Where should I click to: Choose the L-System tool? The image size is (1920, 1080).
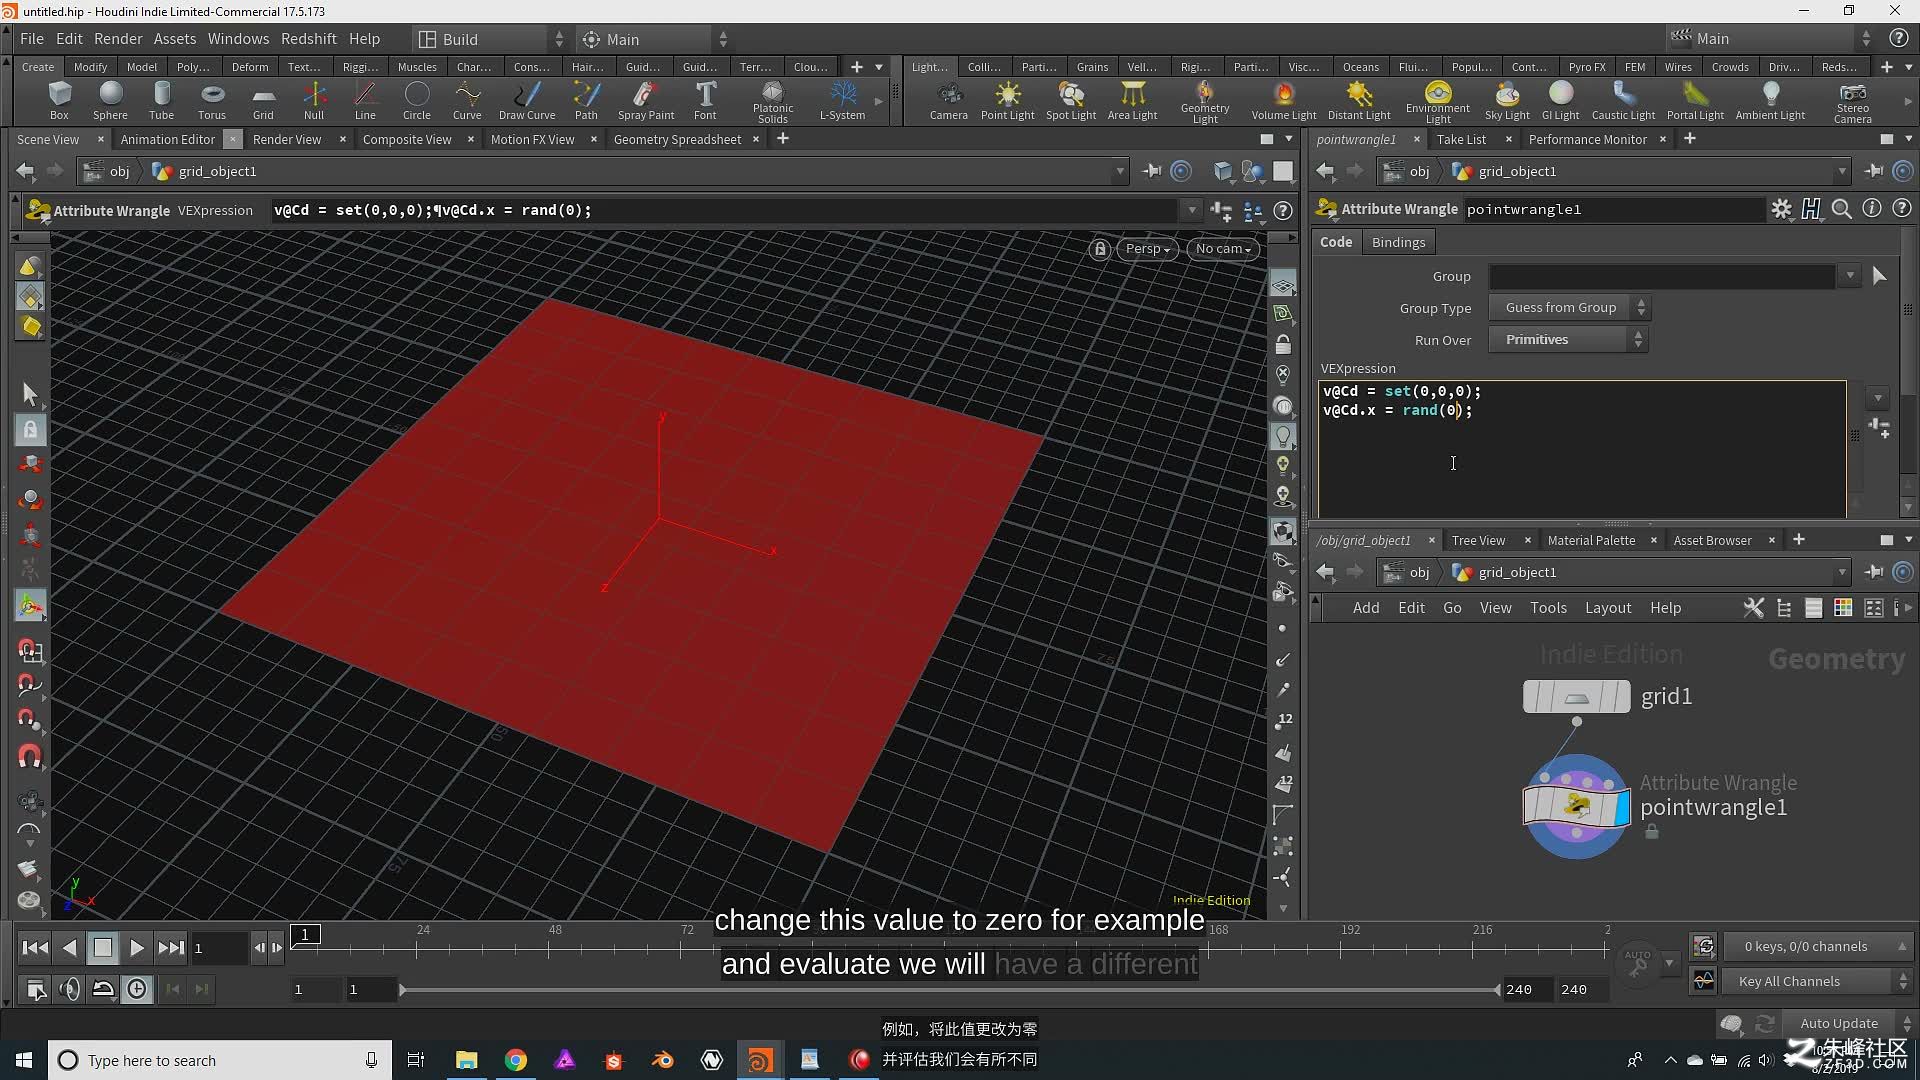842,101
